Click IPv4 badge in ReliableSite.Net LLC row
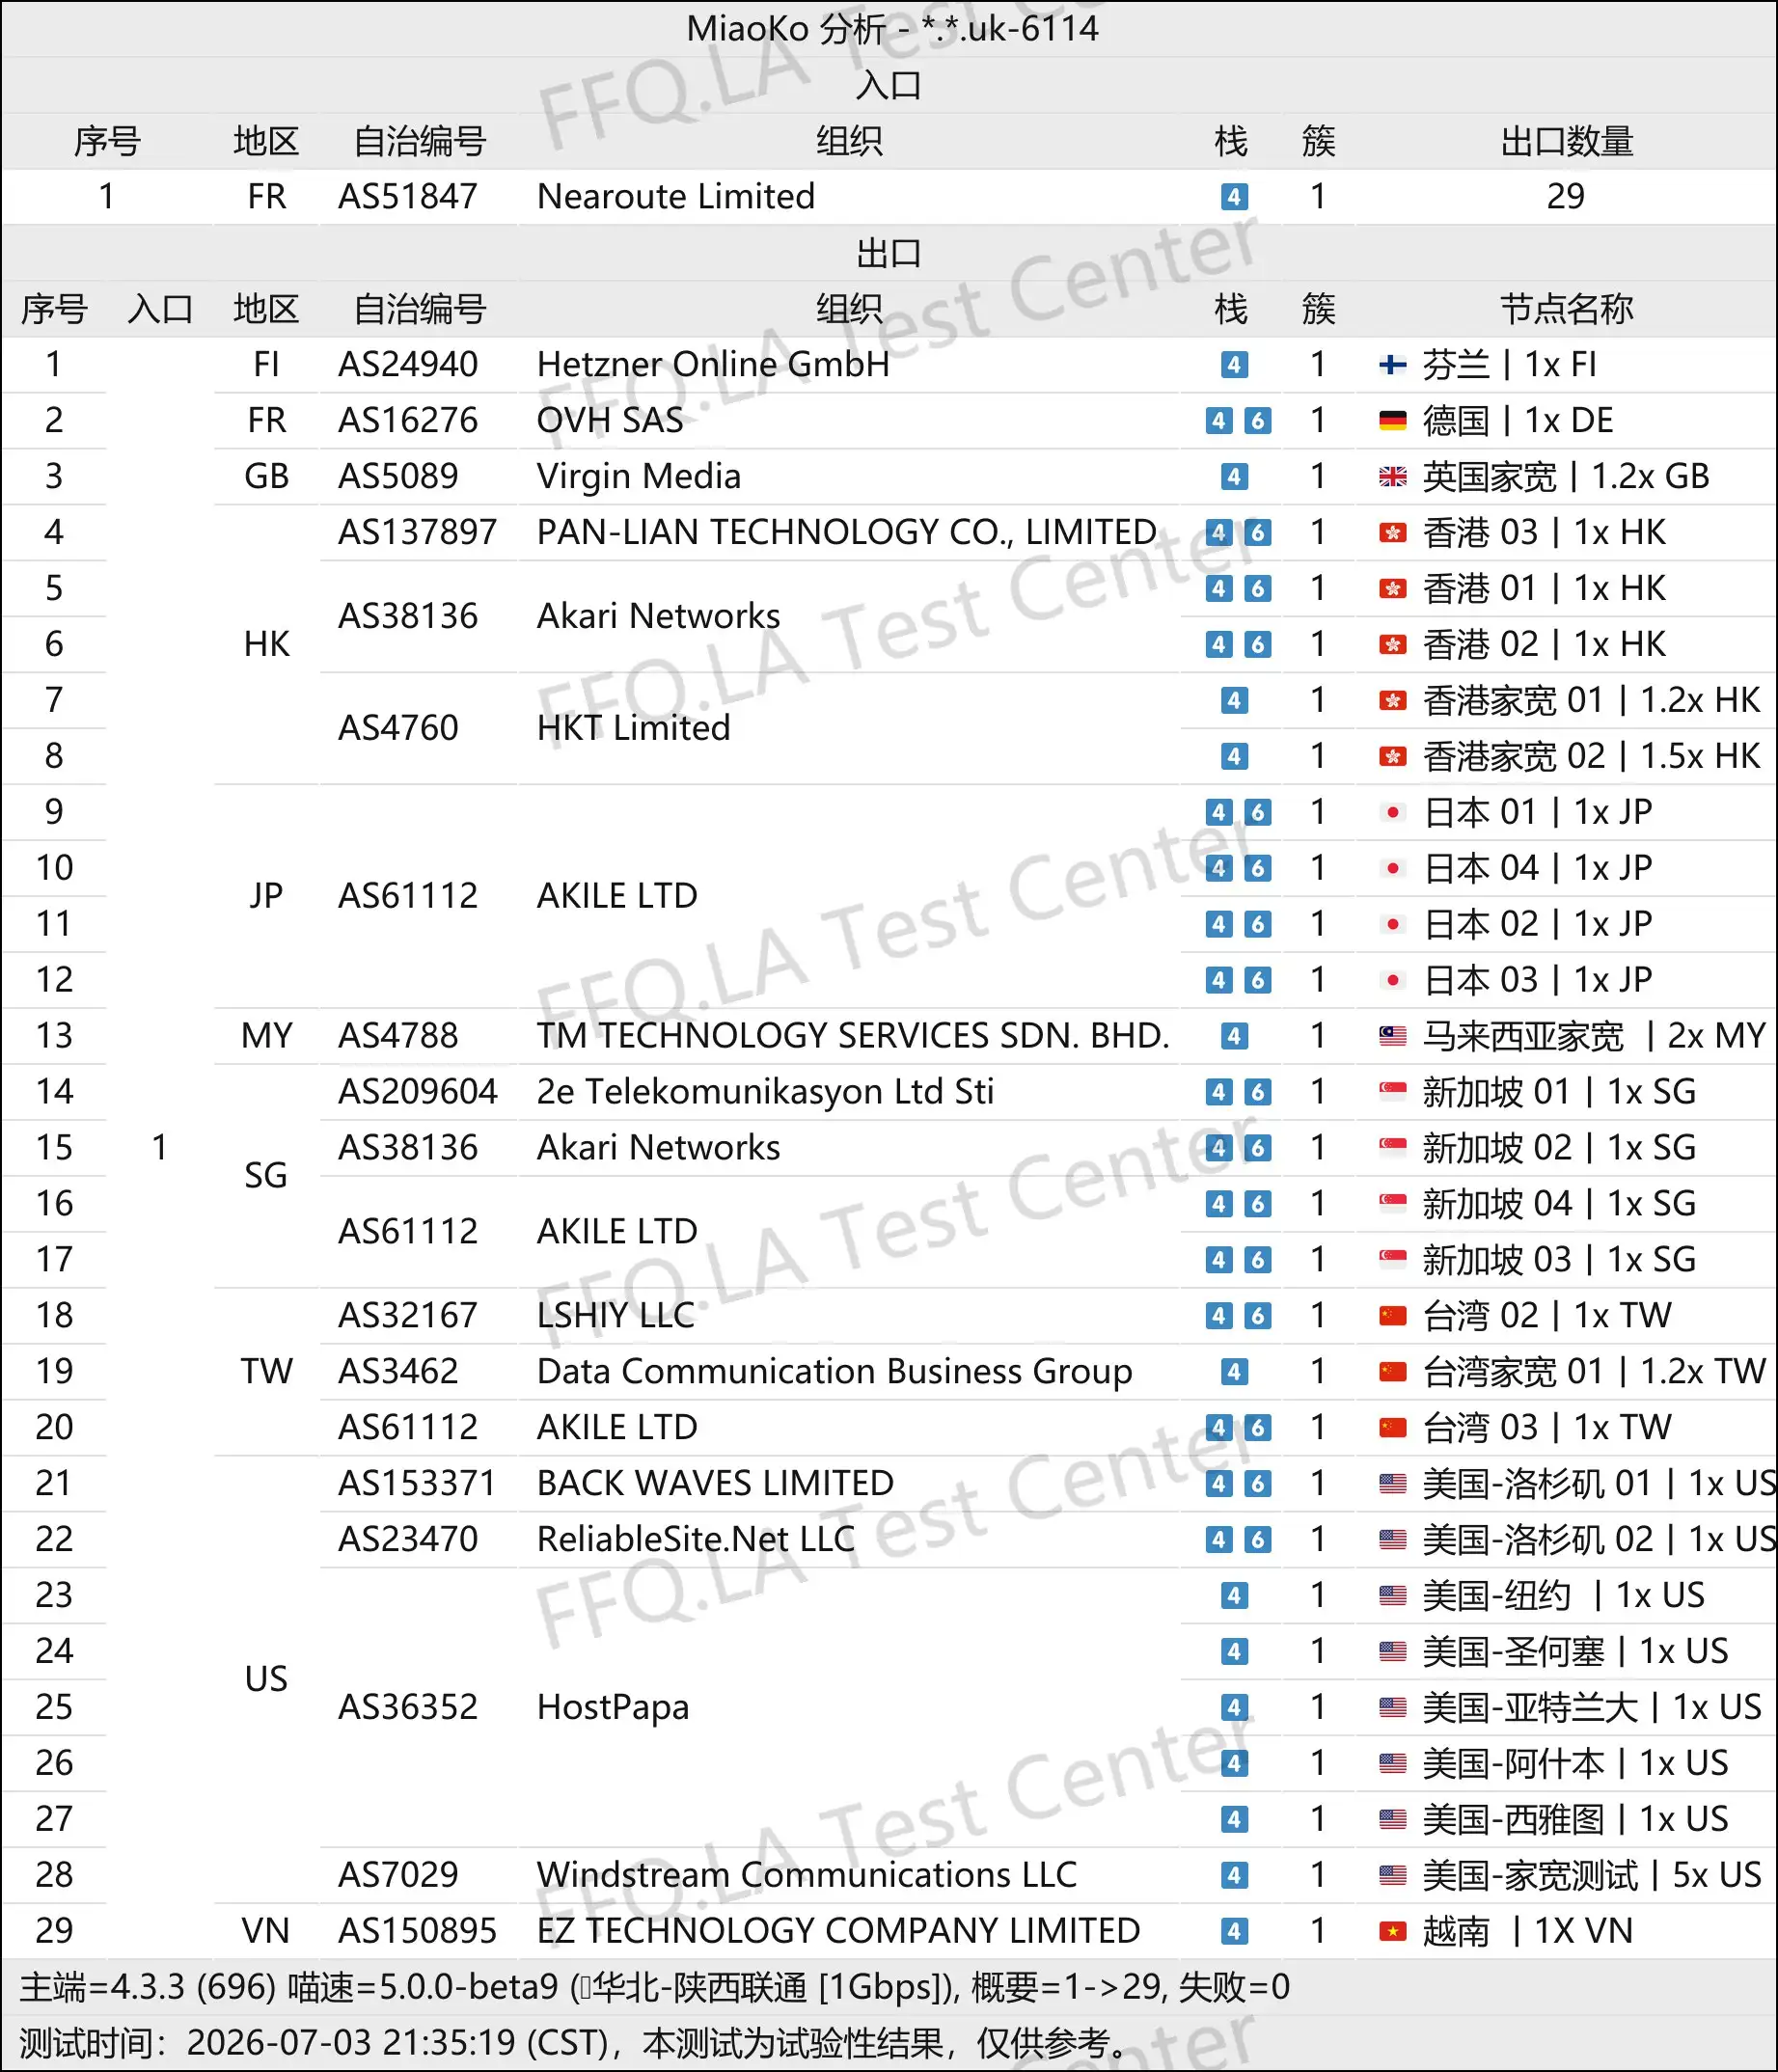The image size is (1778, 2072). pyautogui.click(x=1218, y=1540)
